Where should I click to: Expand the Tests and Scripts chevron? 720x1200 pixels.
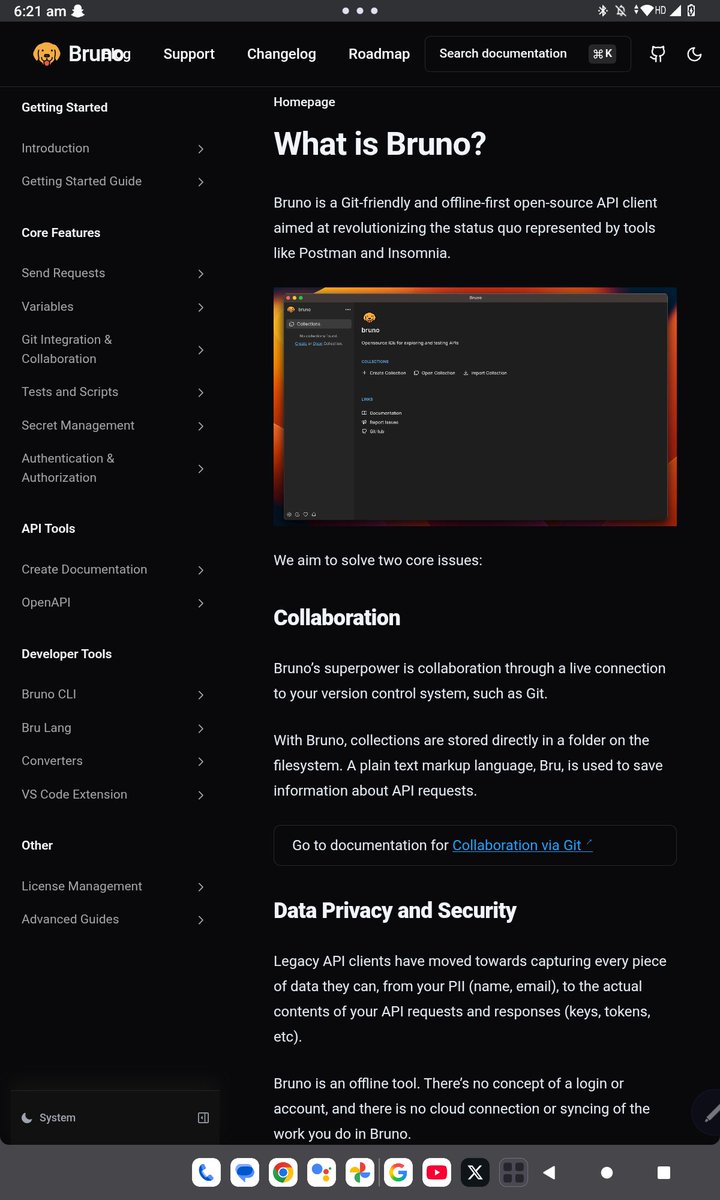(x=201, y=393)
